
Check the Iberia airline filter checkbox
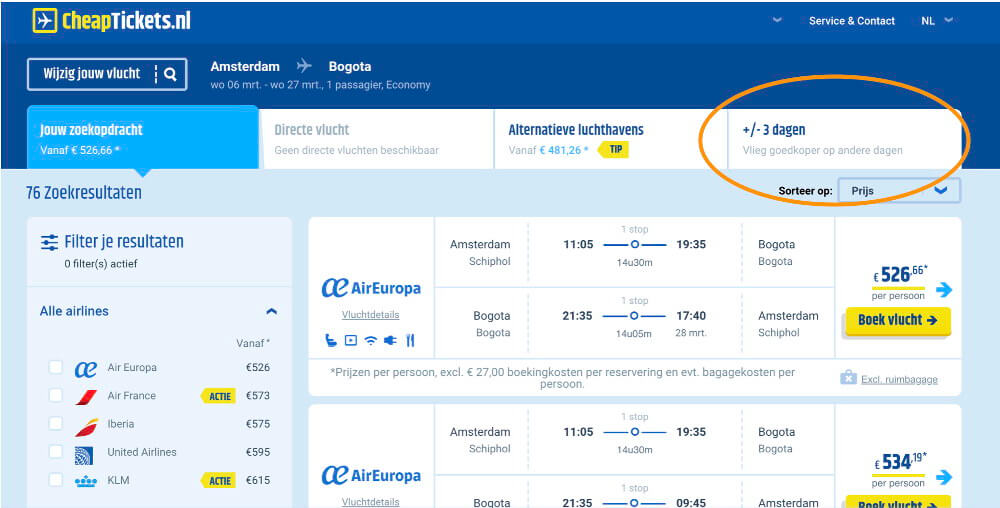(56, 424)
